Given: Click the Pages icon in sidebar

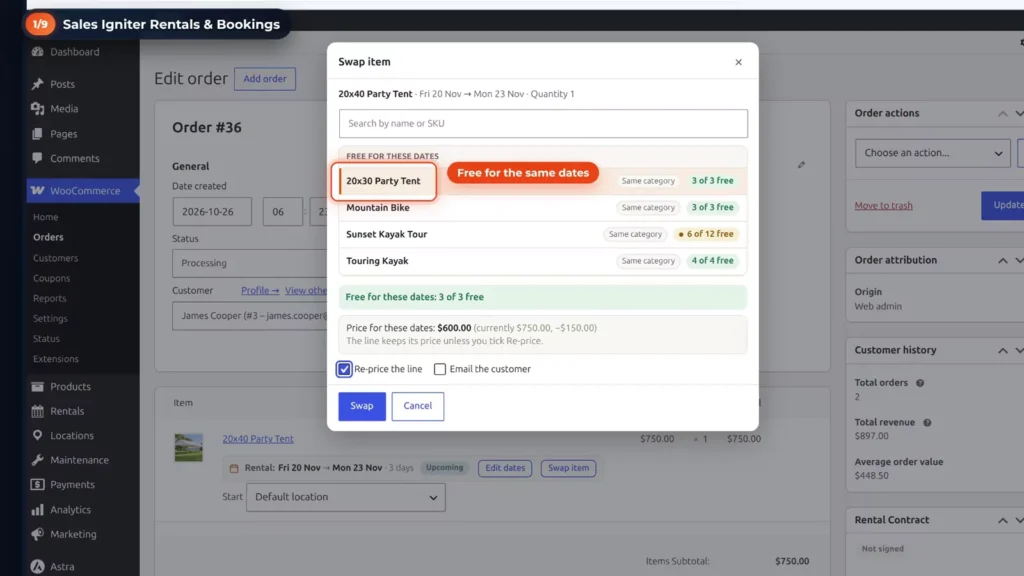Looking at the screenshot, I should [38, 133].
